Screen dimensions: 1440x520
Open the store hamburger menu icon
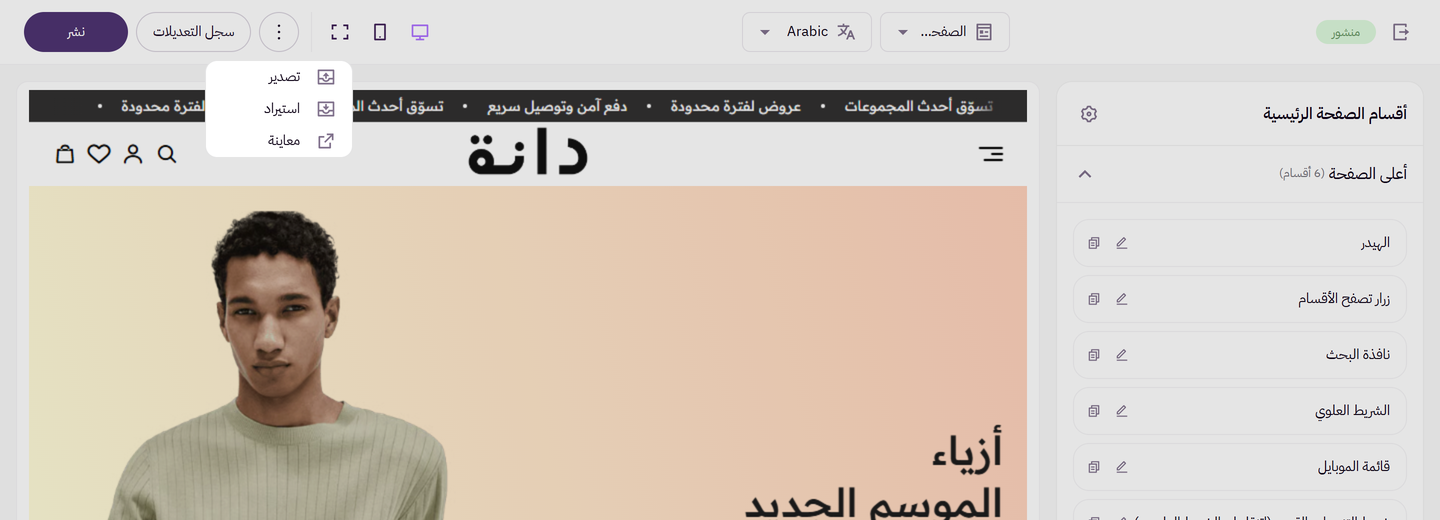pyautogui.click(x=991, y=154)
